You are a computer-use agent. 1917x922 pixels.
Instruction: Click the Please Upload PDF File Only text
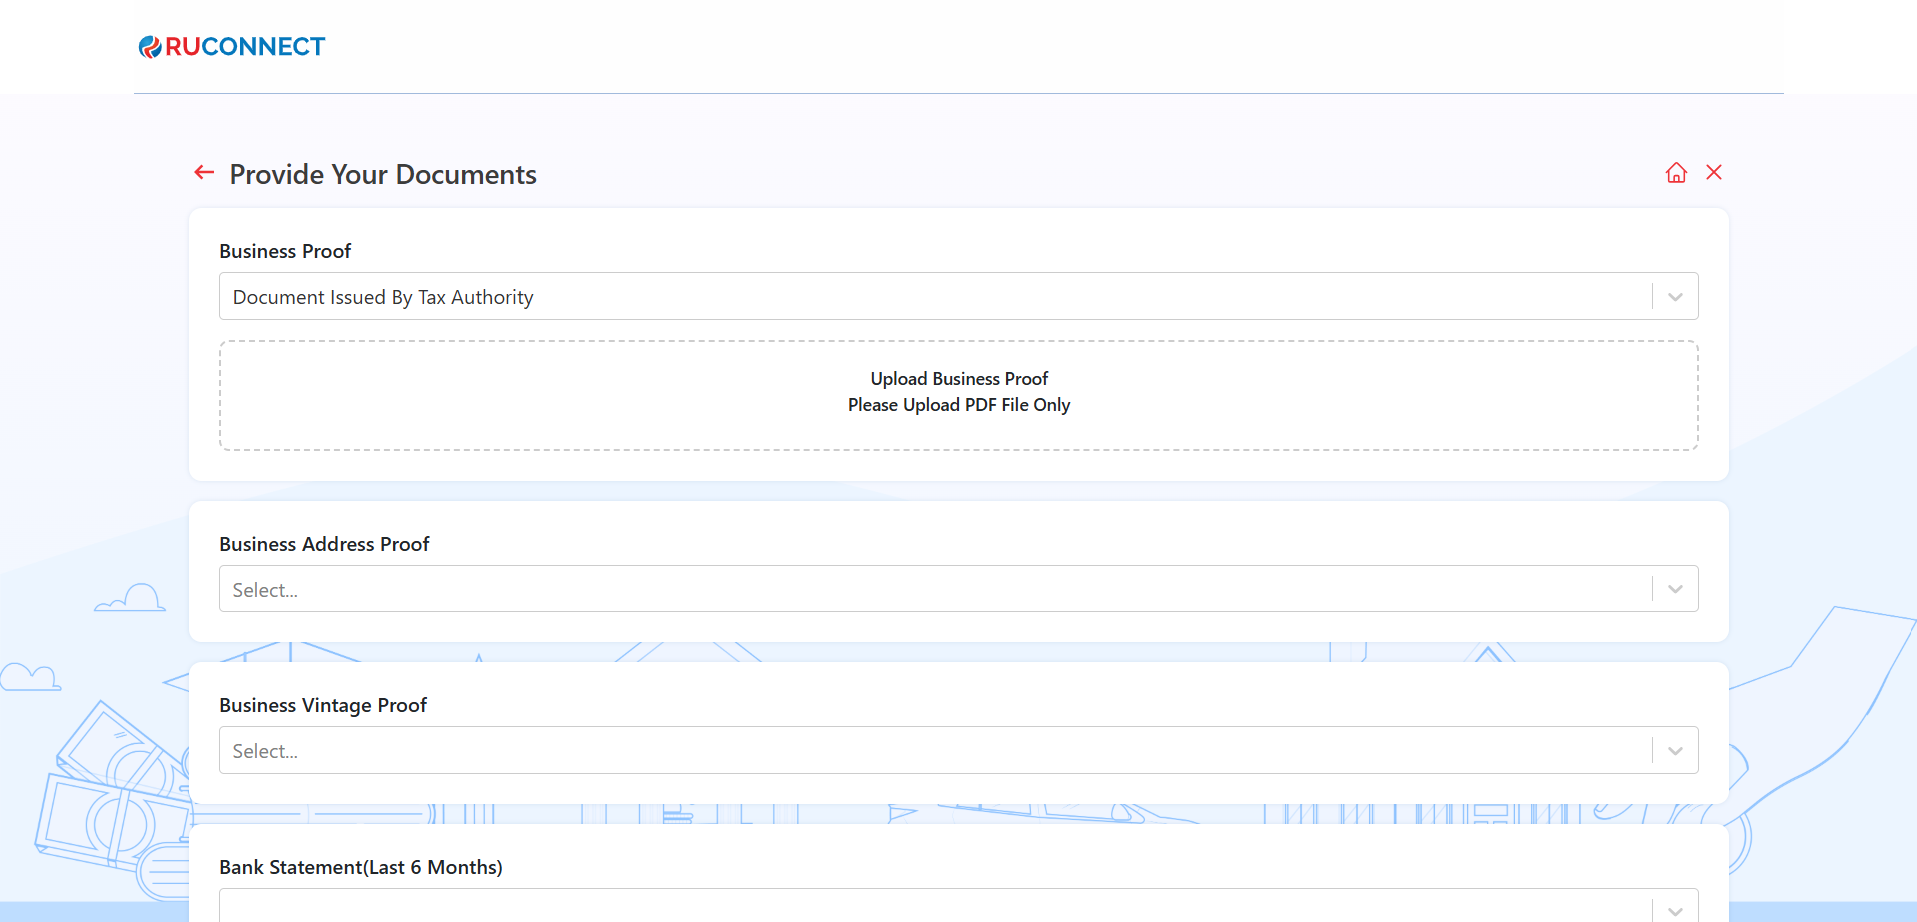958,405
